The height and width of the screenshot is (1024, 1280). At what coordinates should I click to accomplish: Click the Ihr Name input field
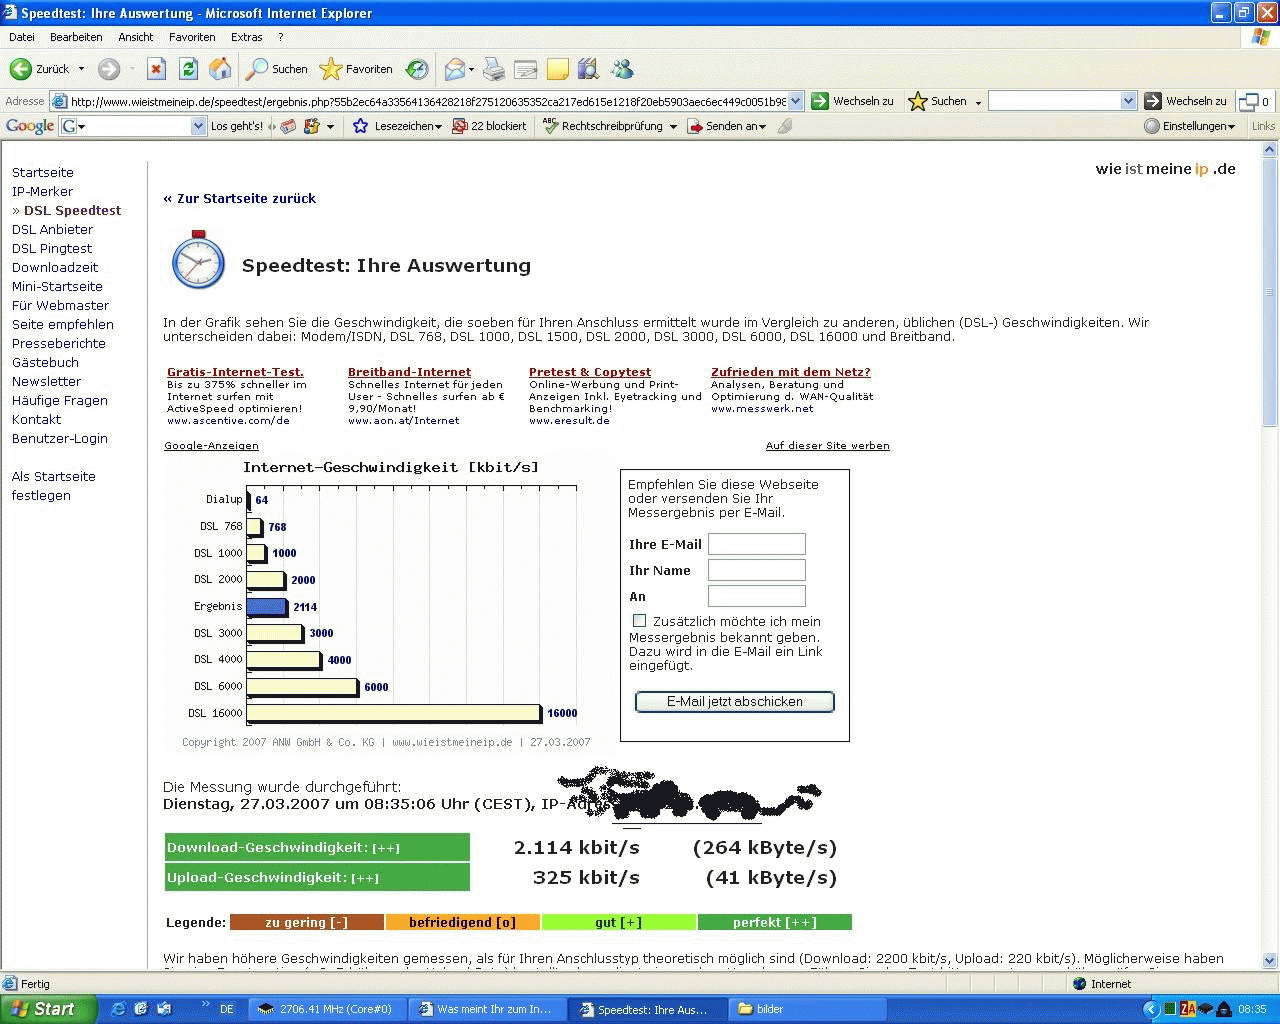tap(757, 570)
